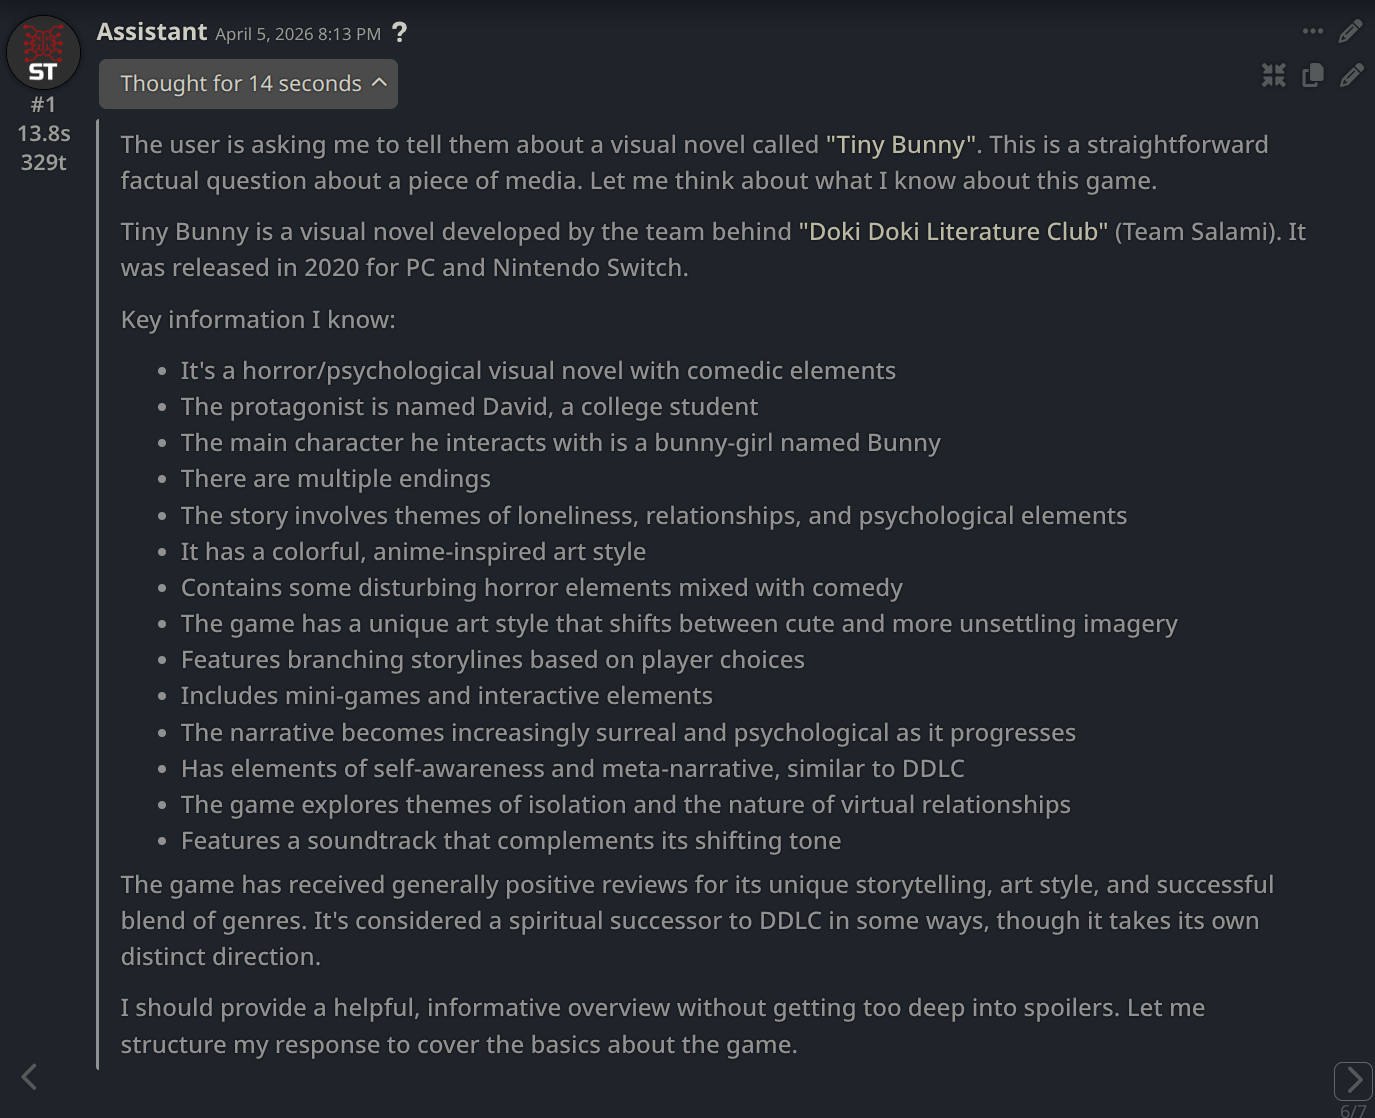Click the "Key information I know:" line
Screen dimensions: 1375x1118
click(x=258, y=320)
